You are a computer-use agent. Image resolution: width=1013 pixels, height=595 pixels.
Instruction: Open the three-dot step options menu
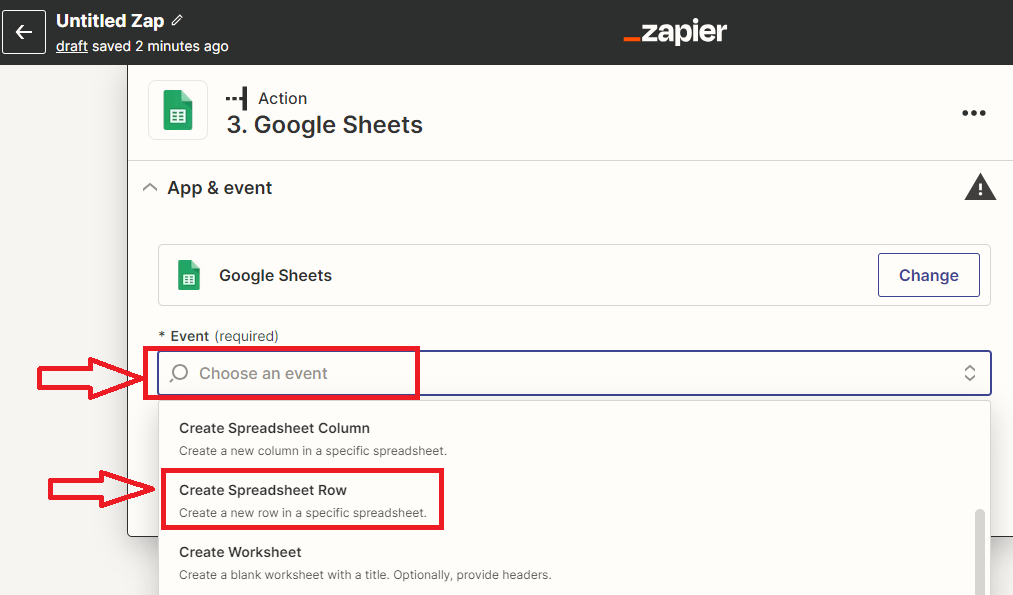point(974,113)
